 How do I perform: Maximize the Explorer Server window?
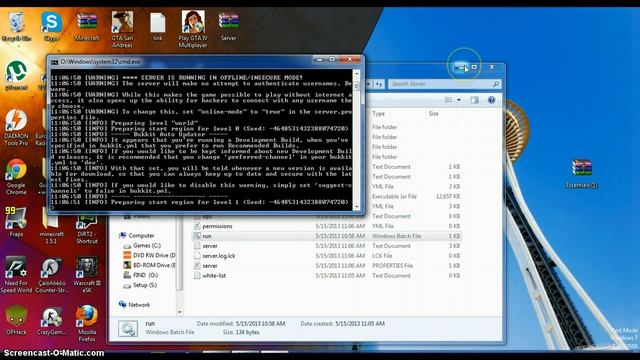tap(474, 67)
